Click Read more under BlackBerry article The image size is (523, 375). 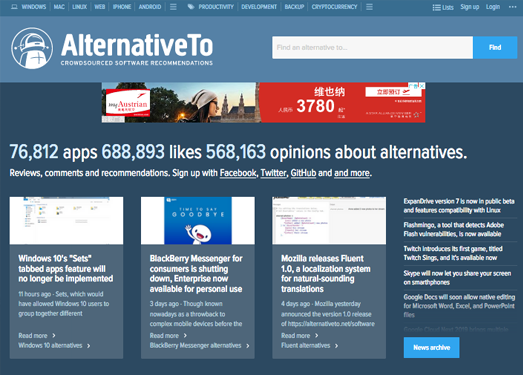pyautogui.click(x=164, y=335)
